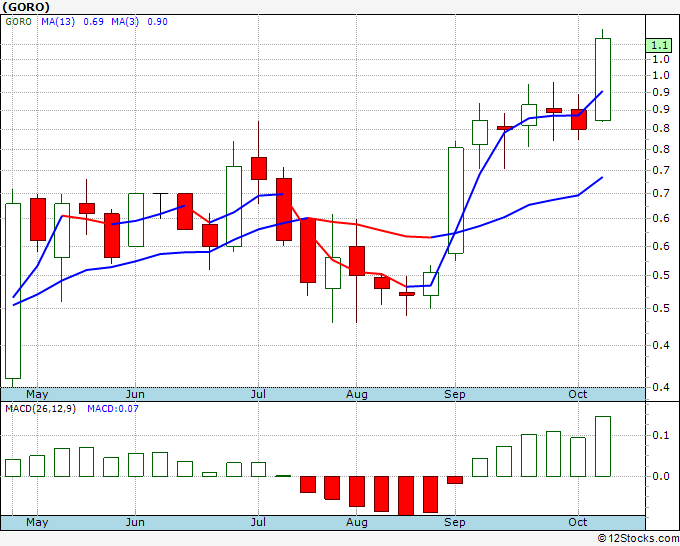Click Oct on the price chart date axis
Viewport: 680px width, 546px height.
[x=578, y=394]
